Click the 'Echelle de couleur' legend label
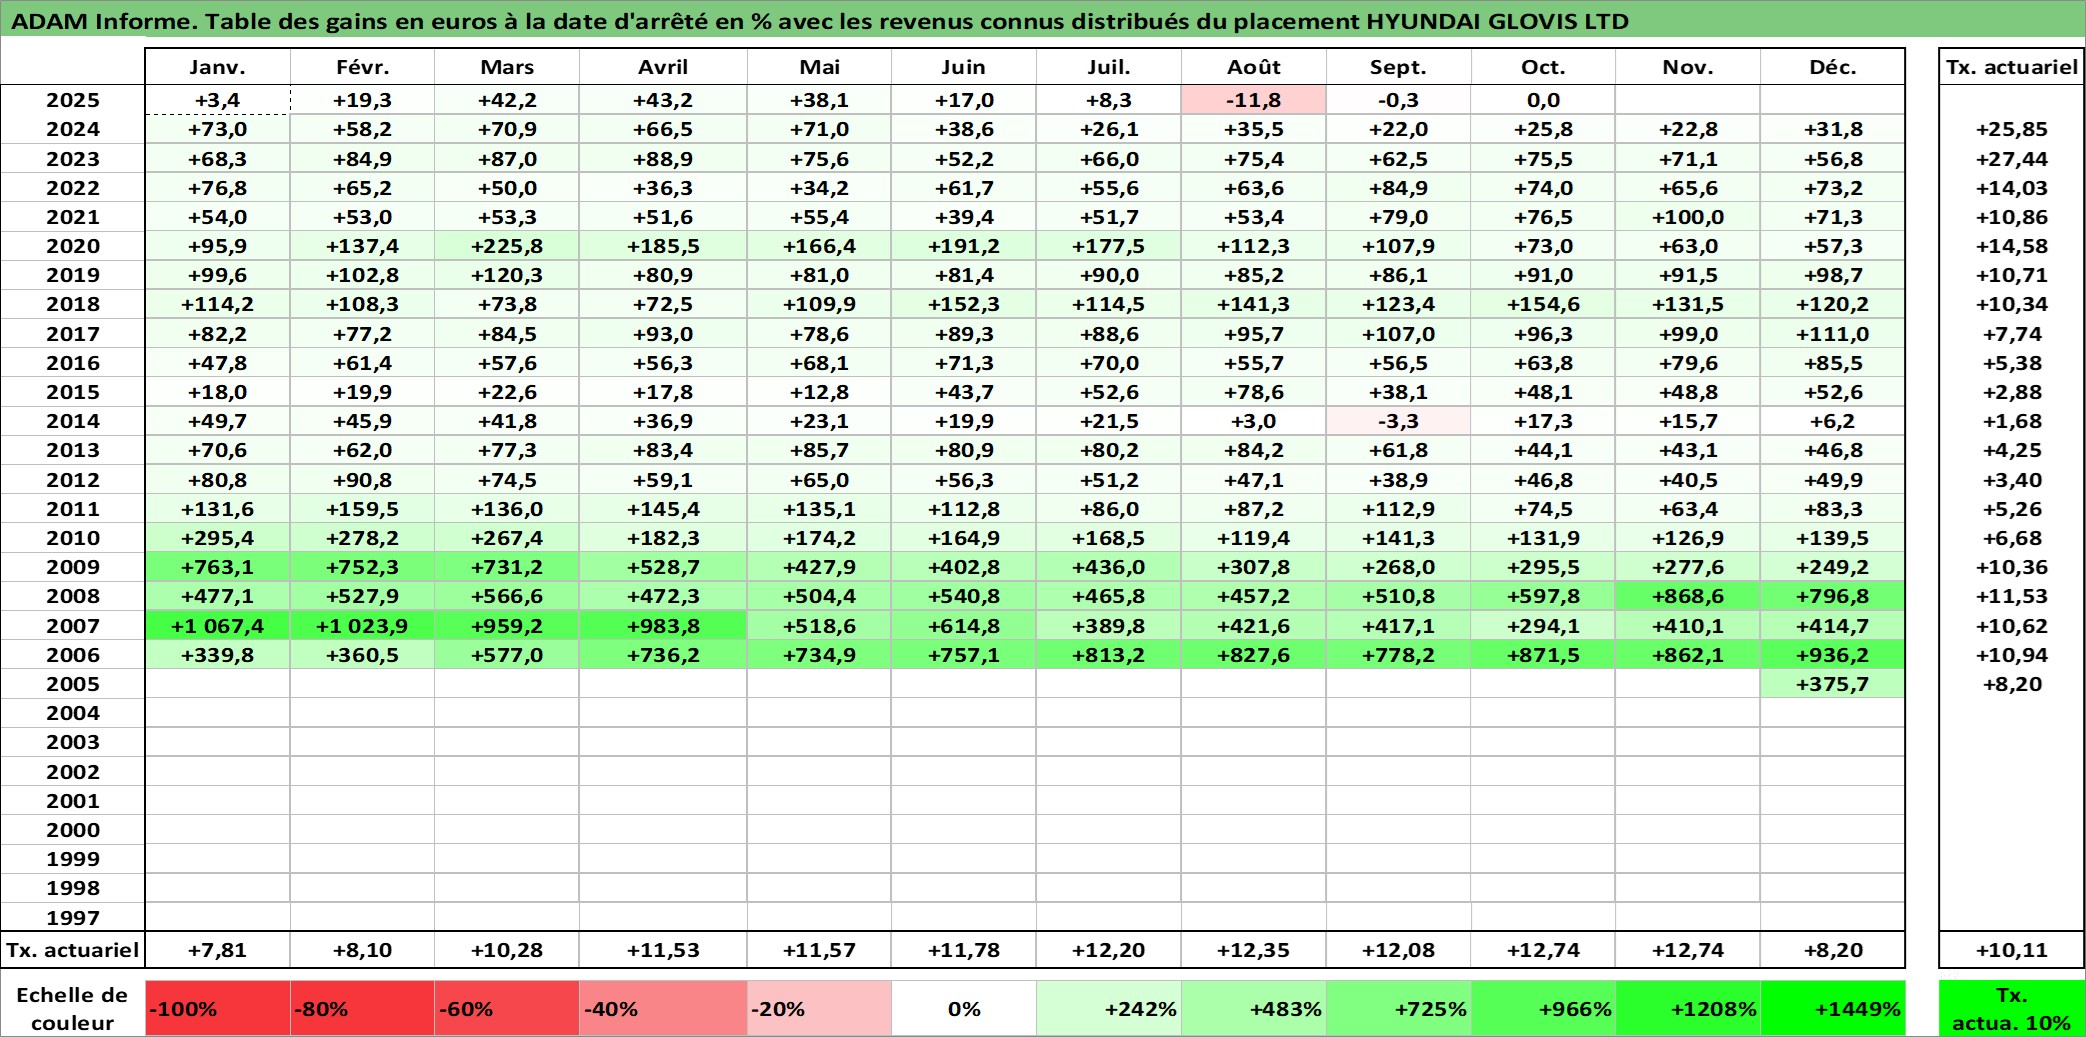 tap(72, 1008)
